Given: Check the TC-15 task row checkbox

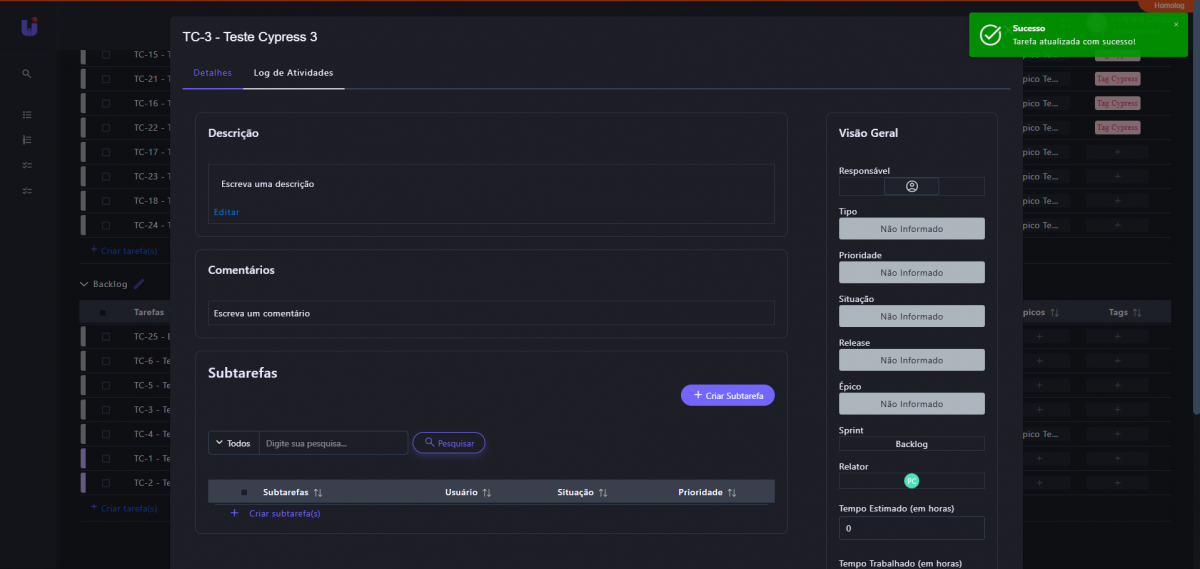Looking at the screenshot, I should pyautogui.click(x=106, y=54).
